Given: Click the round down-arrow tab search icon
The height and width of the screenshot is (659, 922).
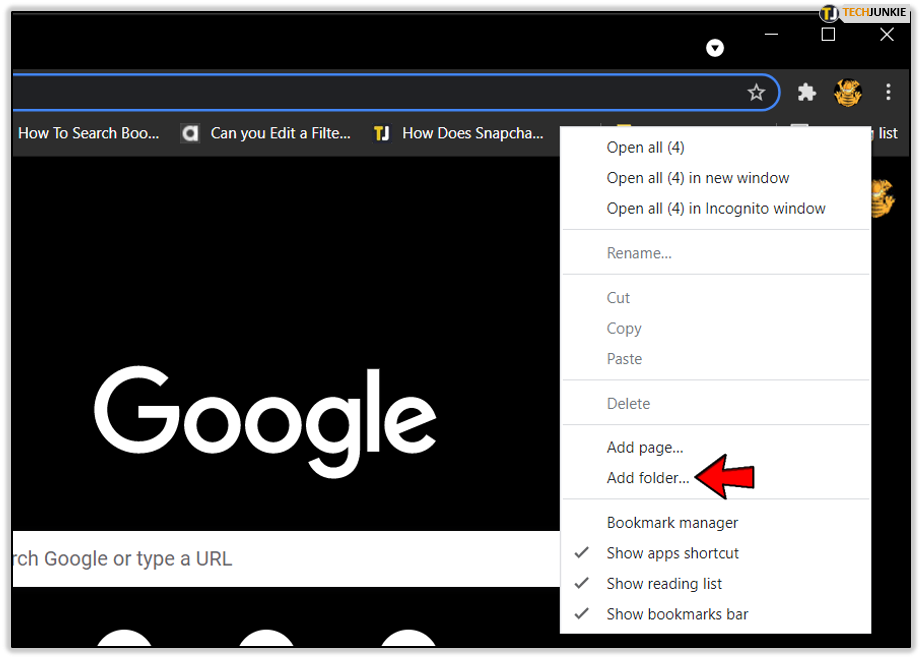Looking at the screenshot, I should tap(714, 48).
